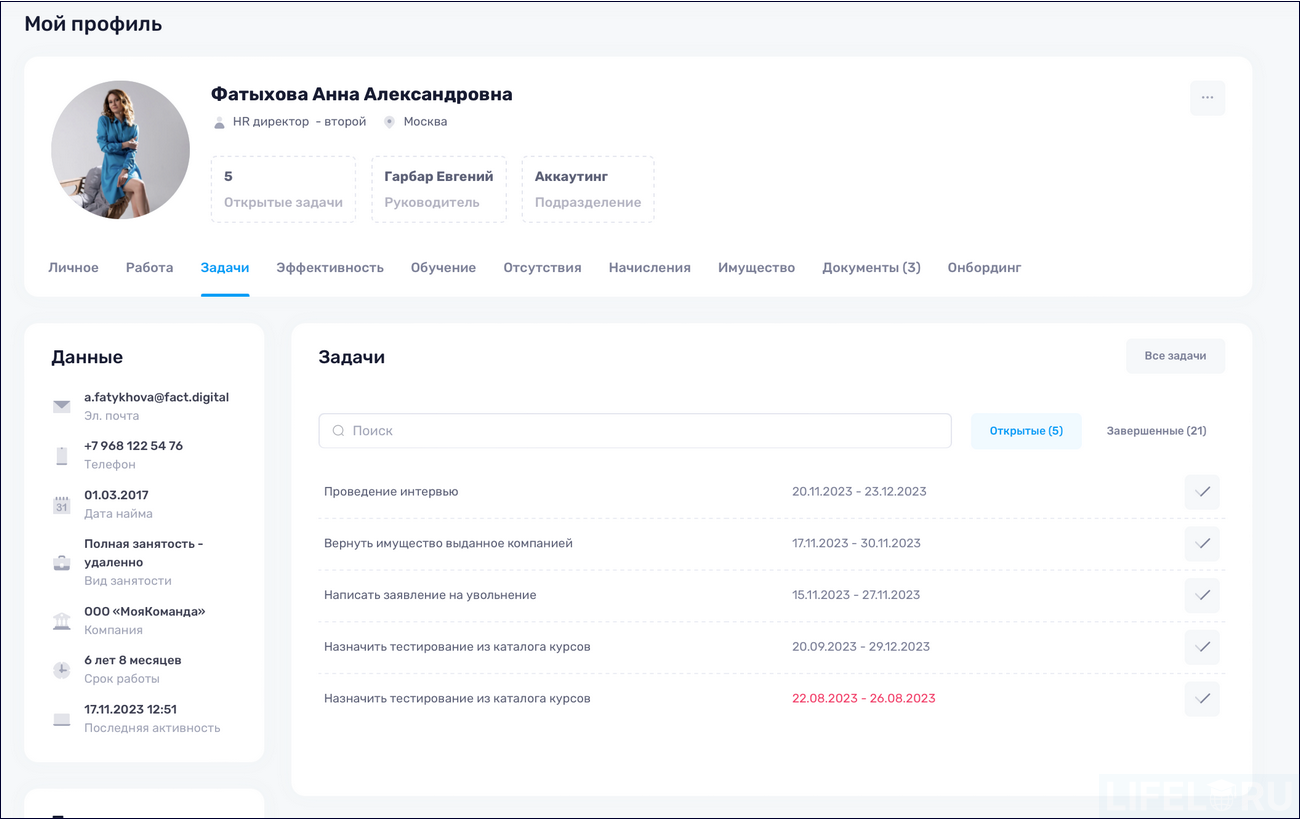Complete the task Вернуть имущество выданное компанией

[1202, 543]
